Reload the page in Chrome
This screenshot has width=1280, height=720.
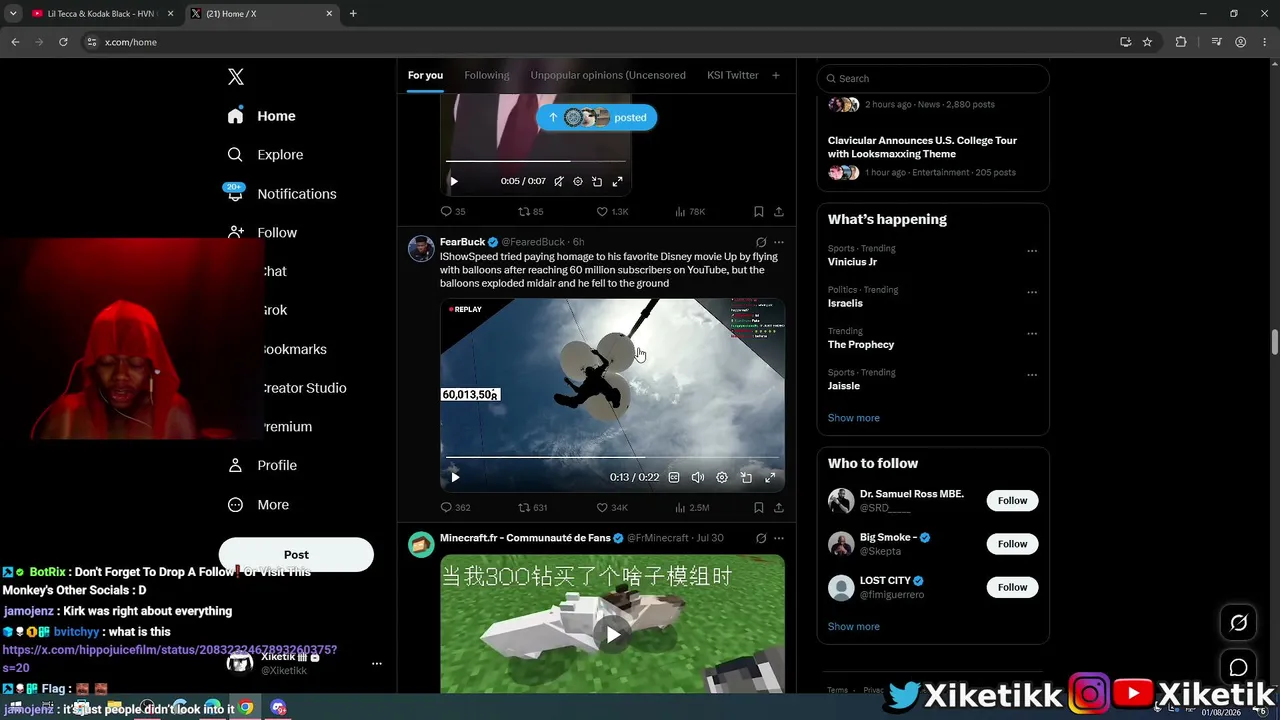(x=63, y=42)
